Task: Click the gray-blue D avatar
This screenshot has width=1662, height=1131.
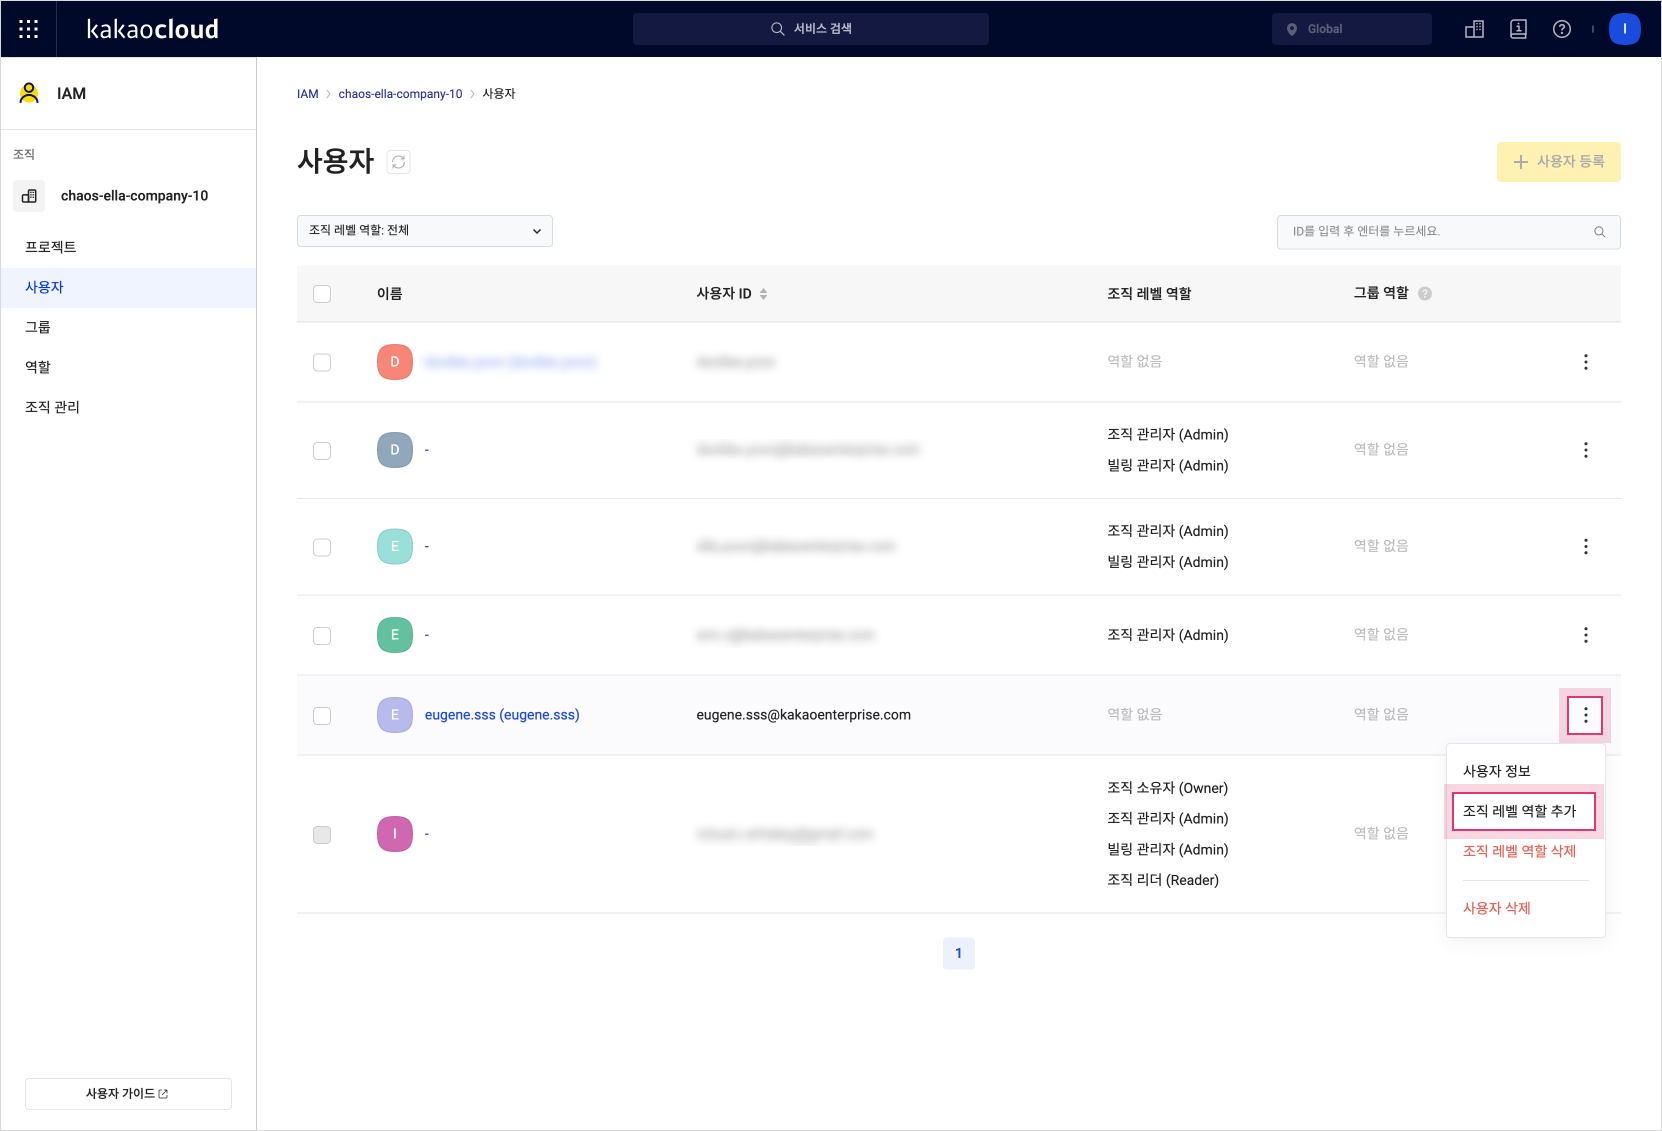Action: click(395, 450)
